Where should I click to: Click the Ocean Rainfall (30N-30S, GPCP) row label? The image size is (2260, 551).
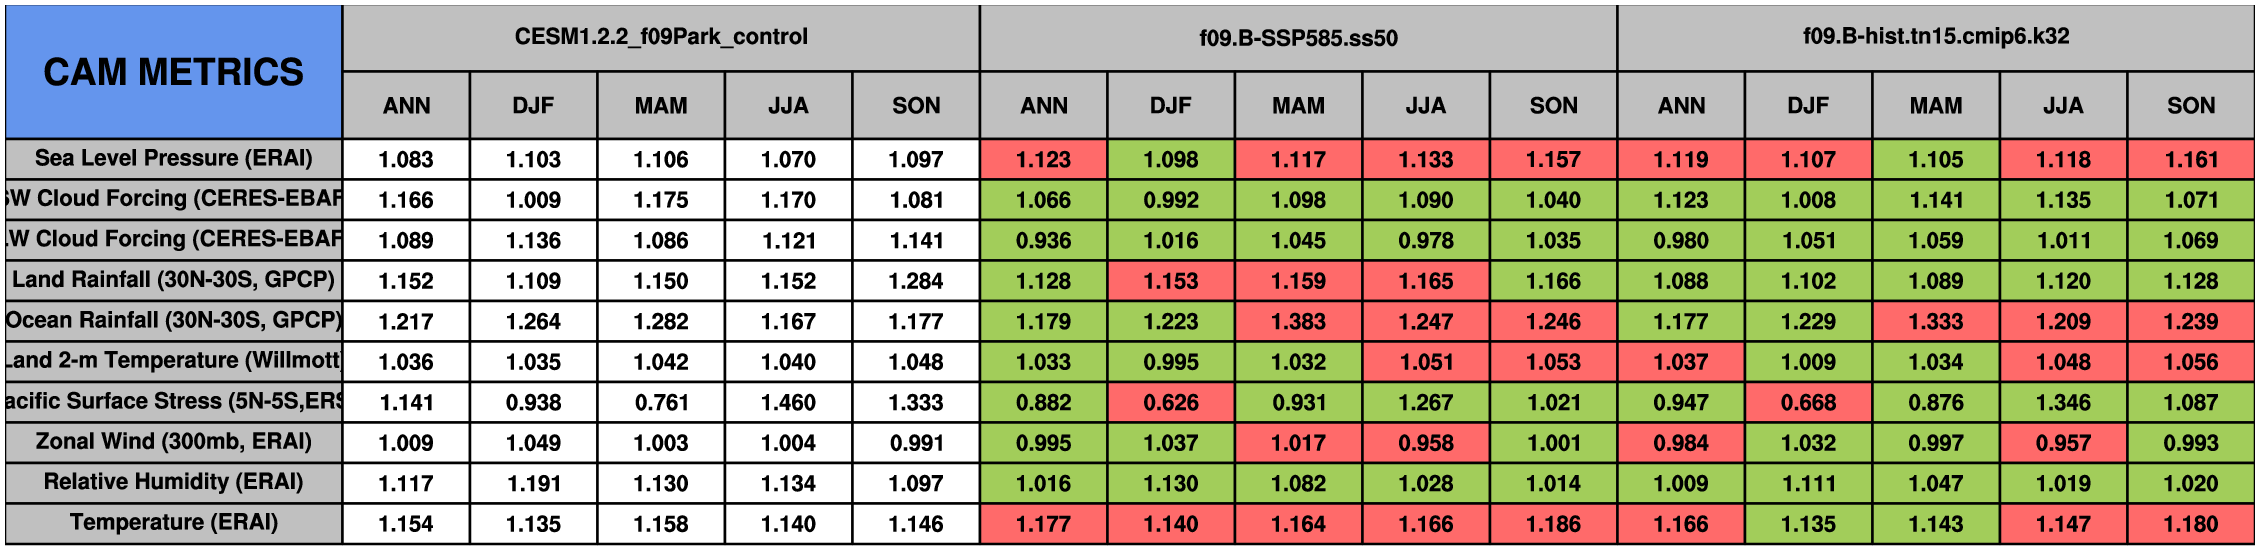[x=173, y=320]
